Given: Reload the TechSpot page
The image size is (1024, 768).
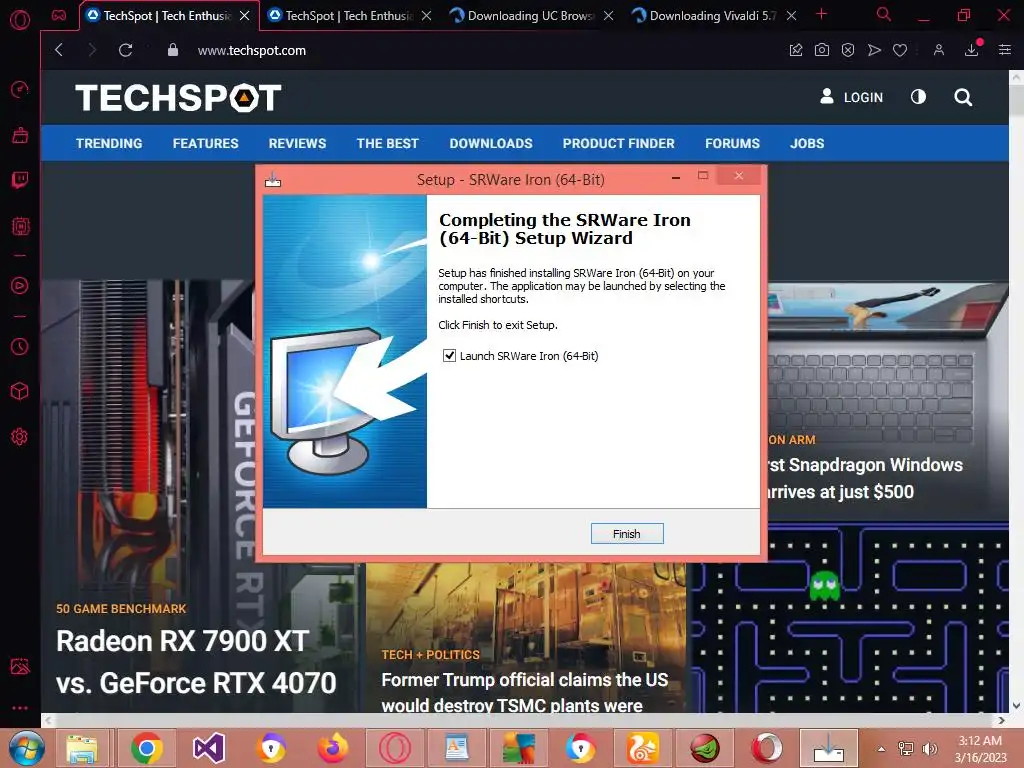Looking at the screenshot, I should (x=125, y=50).
